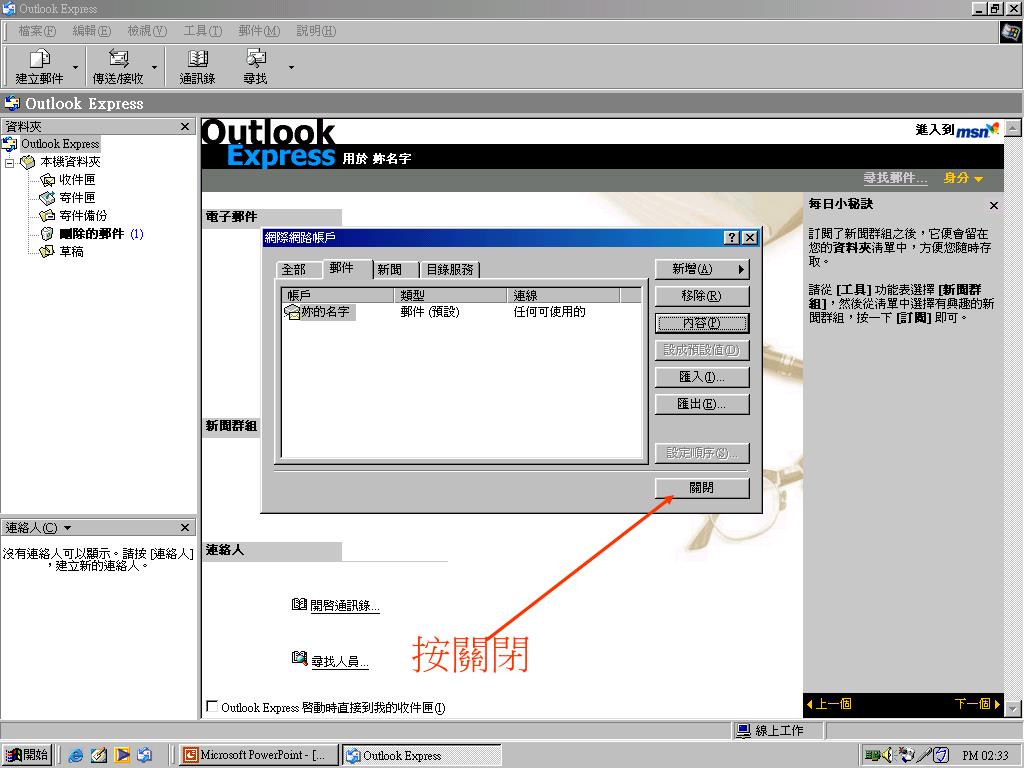This screenshot has height=768, width=1024.
Task: Close the 資料夾 folder pane
Action: (x=185, y=126)
